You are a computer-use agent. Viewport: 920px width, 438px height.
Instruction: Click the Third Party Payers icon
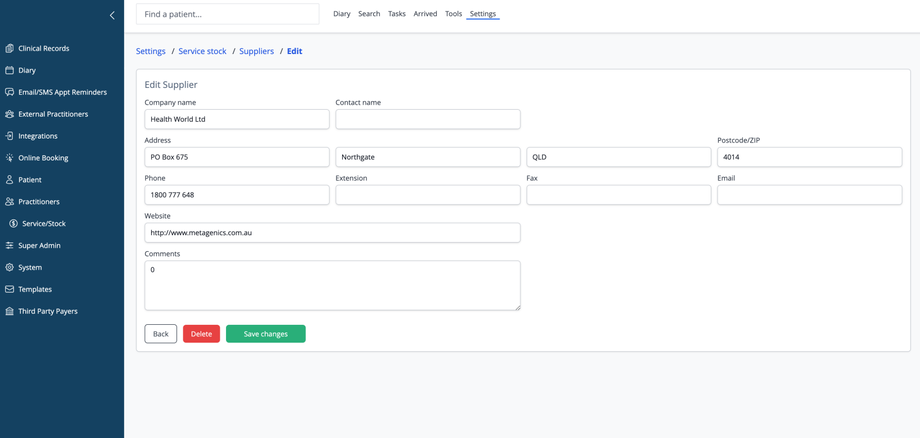(x=10, y=311)
